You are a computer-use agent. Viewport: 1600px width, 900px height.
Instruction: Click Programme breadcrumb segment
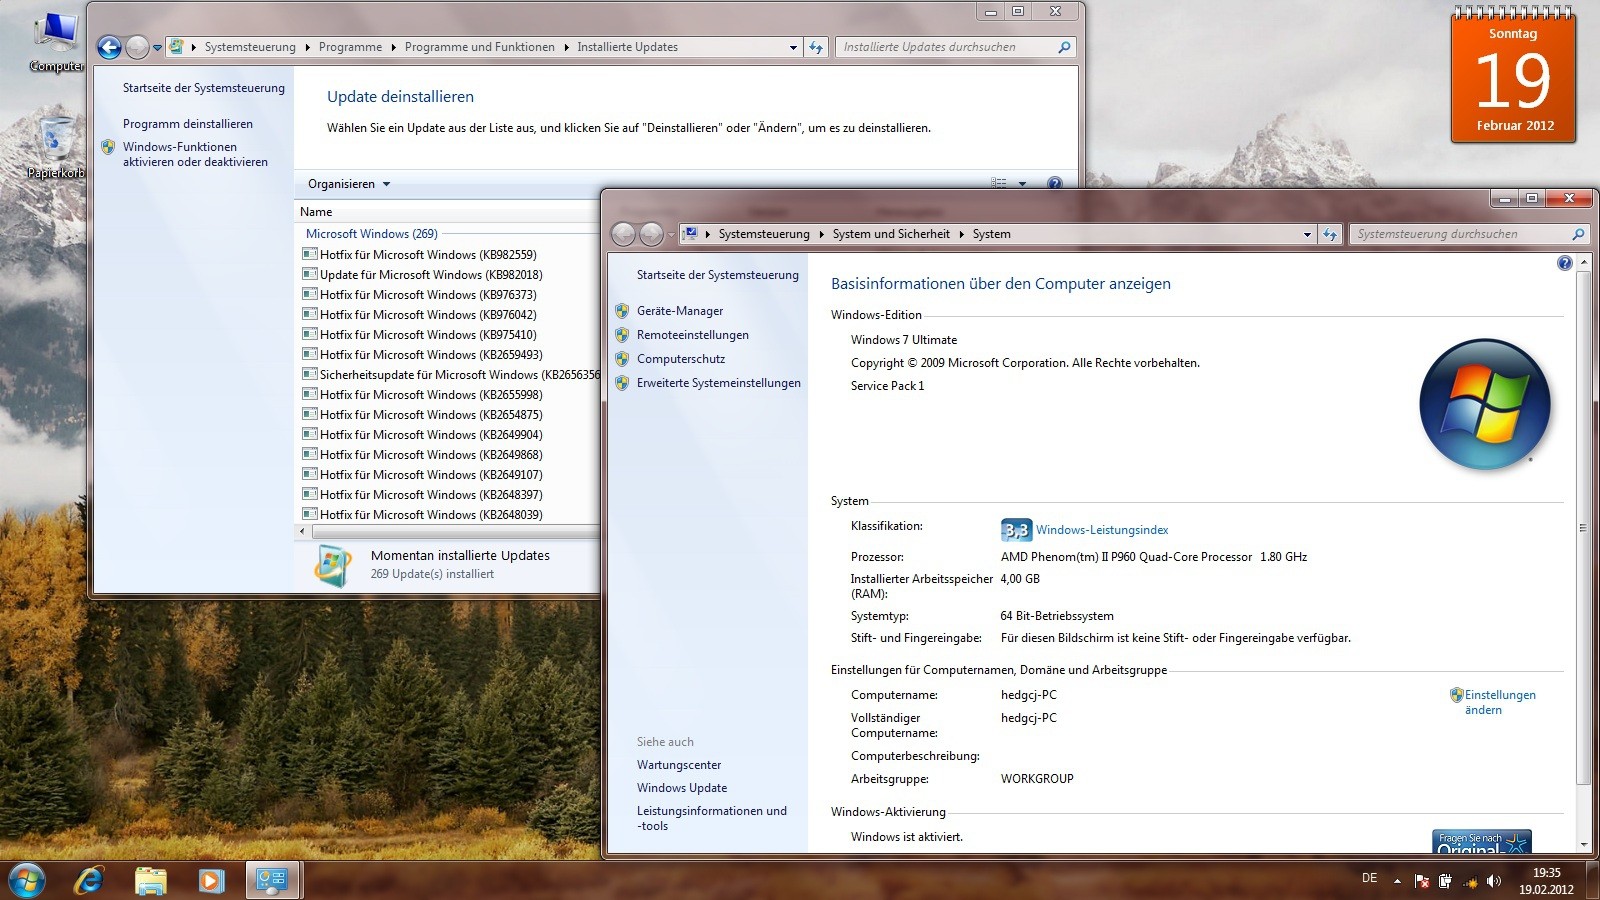(350, 47)
